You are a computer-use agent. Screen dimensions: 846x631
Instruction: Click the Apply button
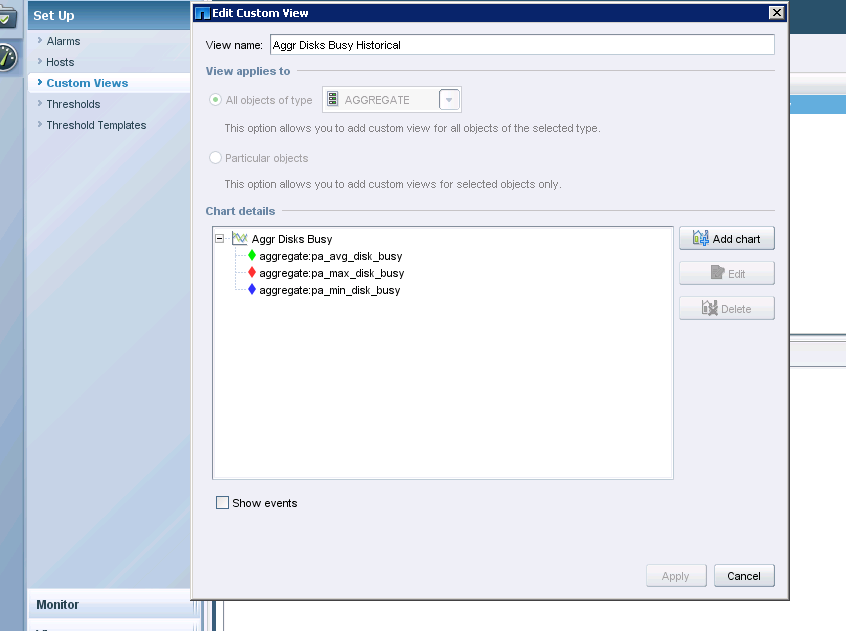click(x=676, y=576)
